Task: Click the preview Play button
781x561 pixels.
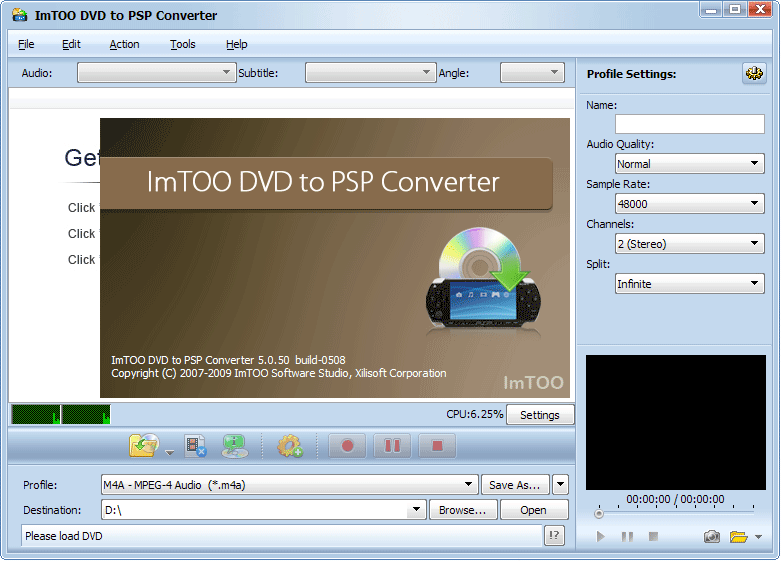Action: point(601,537)
